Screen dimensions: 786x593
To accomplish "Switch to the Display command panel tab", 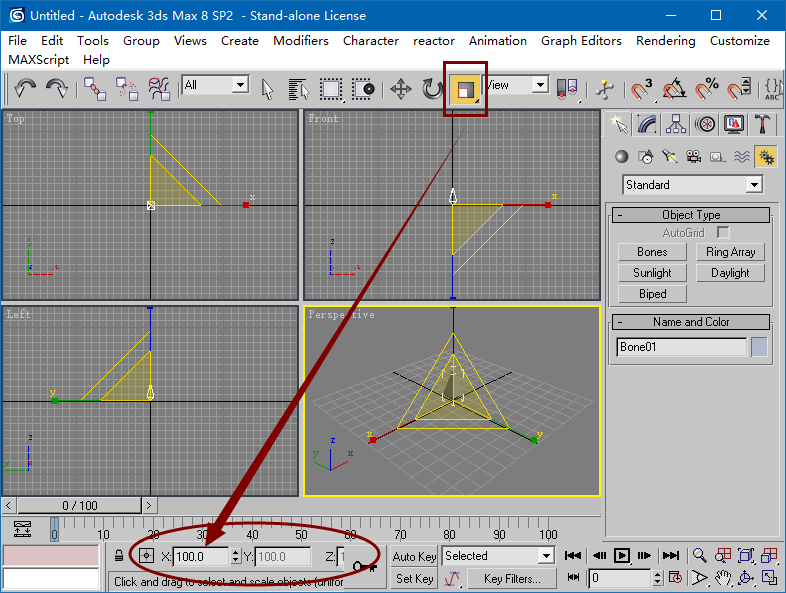I will click(734, 124).
